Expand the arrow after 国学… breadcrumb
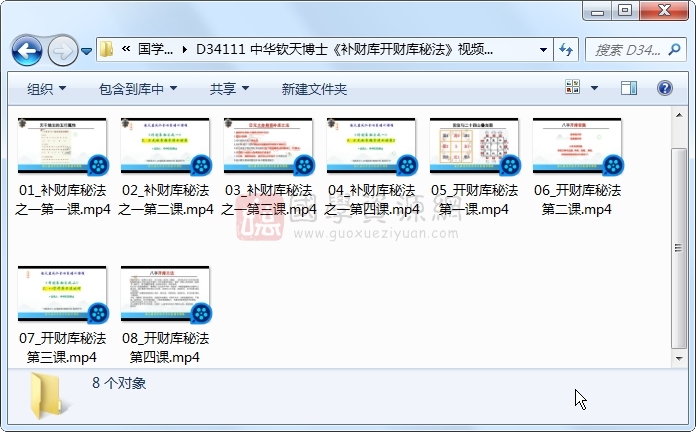The width and height of the screenshot is (696, 432). pos(185,50)
